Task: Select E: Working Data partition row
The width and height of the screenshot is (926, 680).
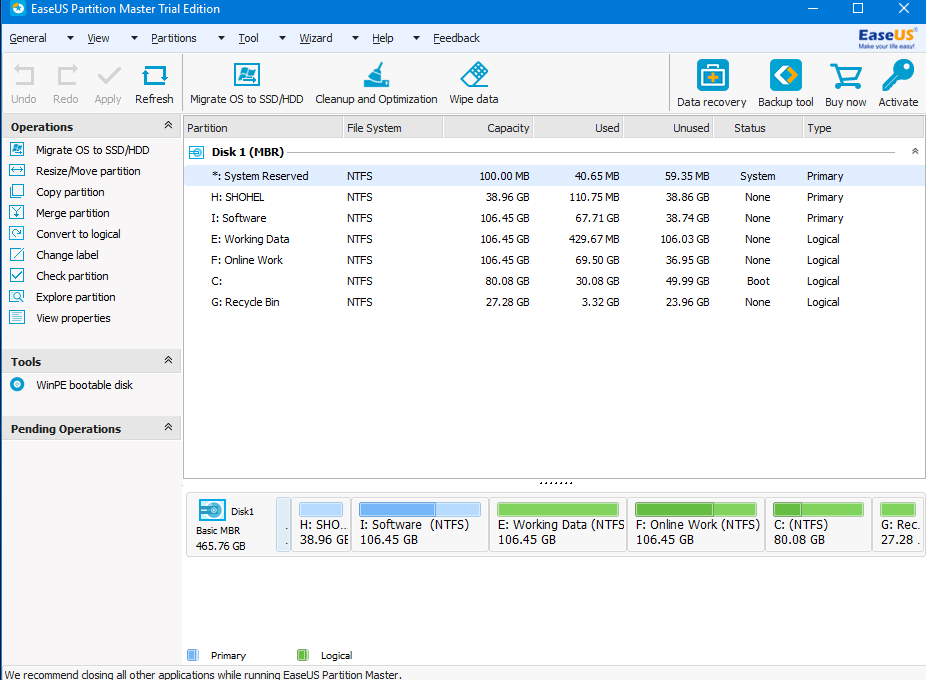Action: [554, 239]
